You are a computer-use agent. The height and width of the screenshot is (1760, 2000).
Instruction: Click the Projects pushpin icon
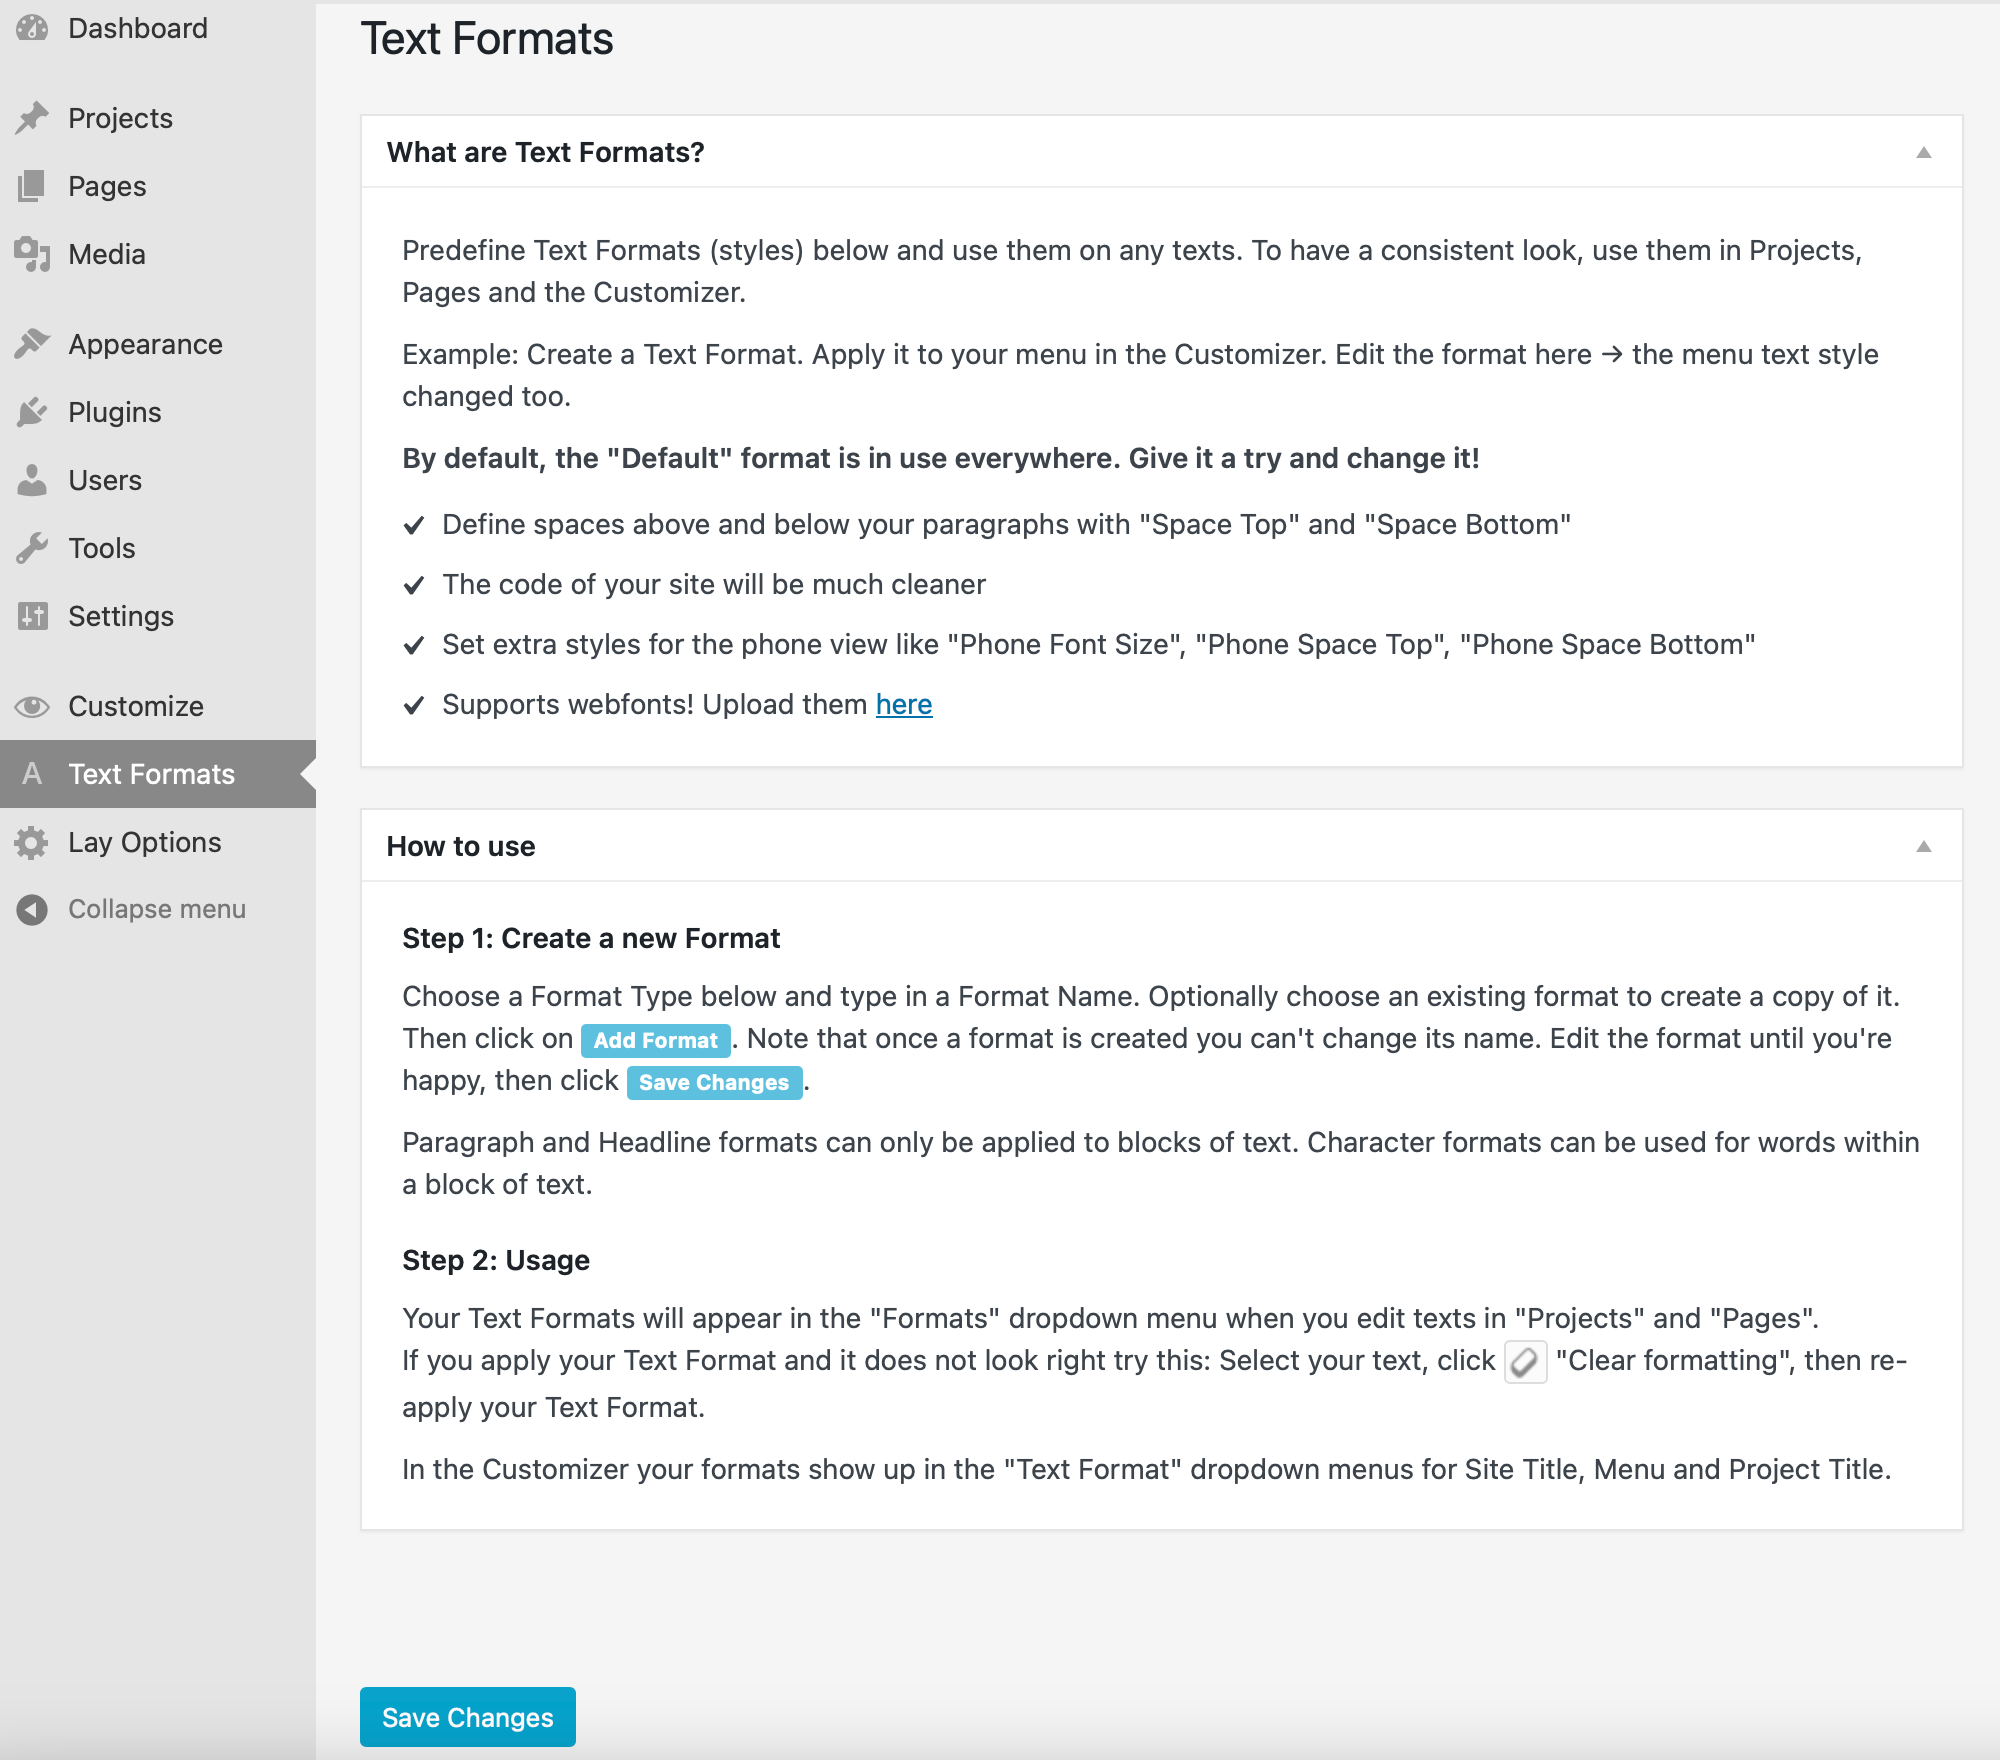pos(32,118)
